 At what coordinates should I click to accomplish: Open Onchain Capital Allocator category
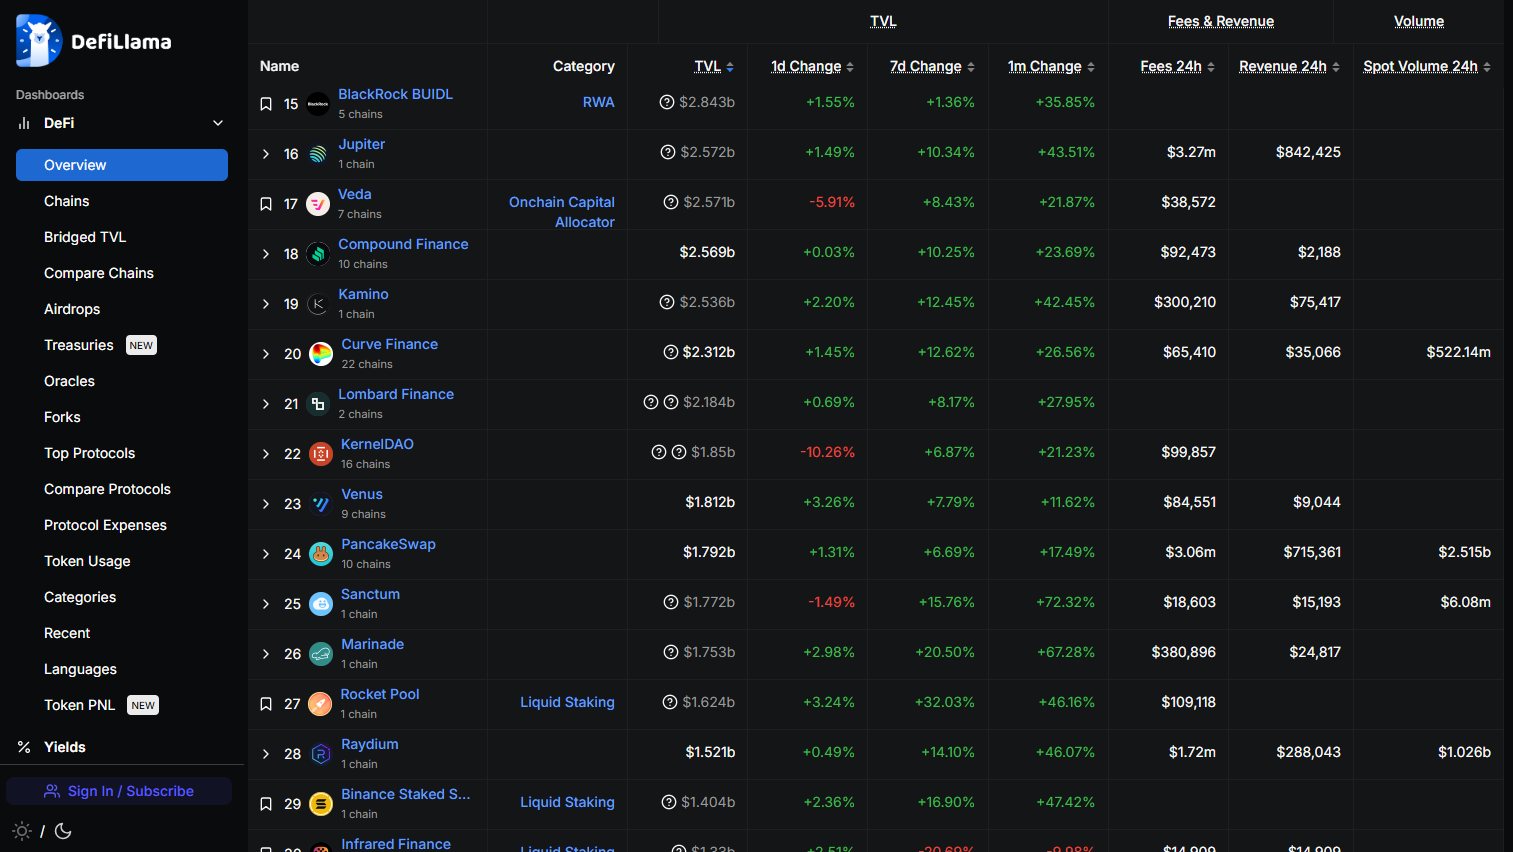point(562,212)
